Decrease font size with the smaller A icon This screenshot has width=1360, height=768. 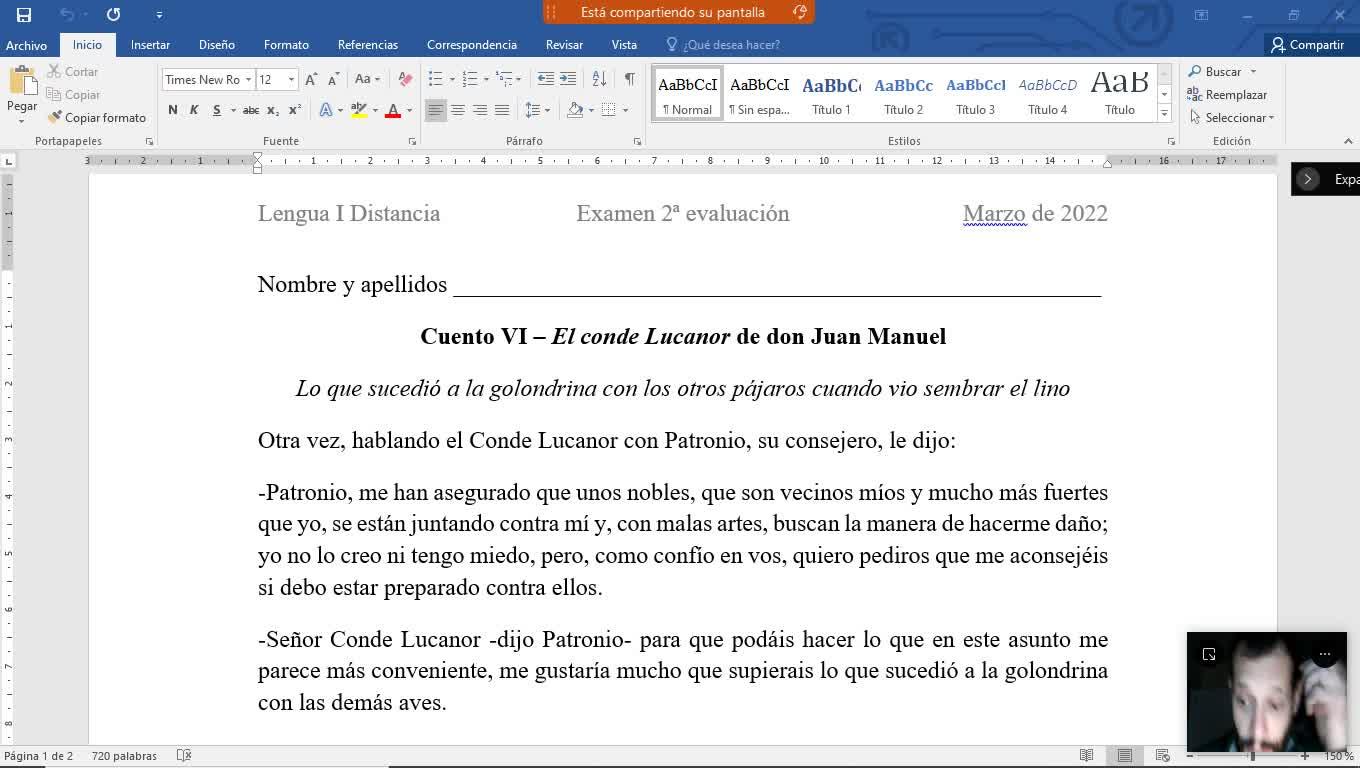pos(333,80)
